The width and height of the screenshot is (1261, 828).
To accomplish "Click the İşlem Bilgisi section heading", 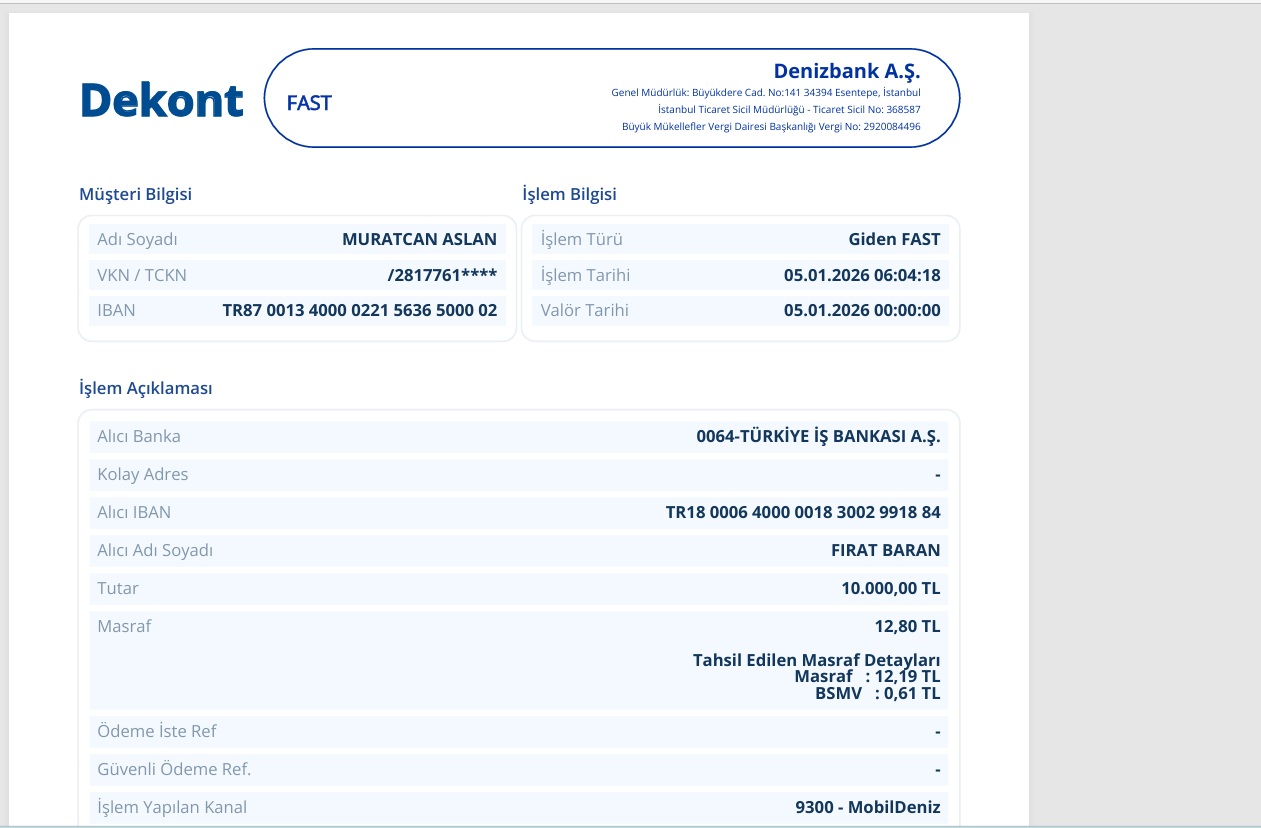I will point(570,194).
